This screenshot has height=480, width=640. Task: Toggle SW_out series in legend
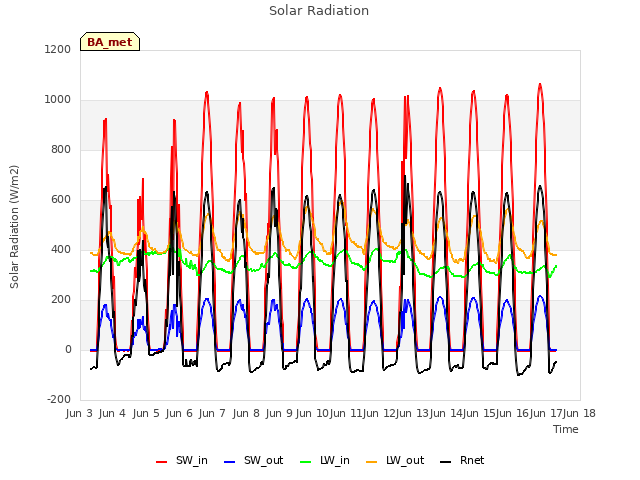click(253, 460)
